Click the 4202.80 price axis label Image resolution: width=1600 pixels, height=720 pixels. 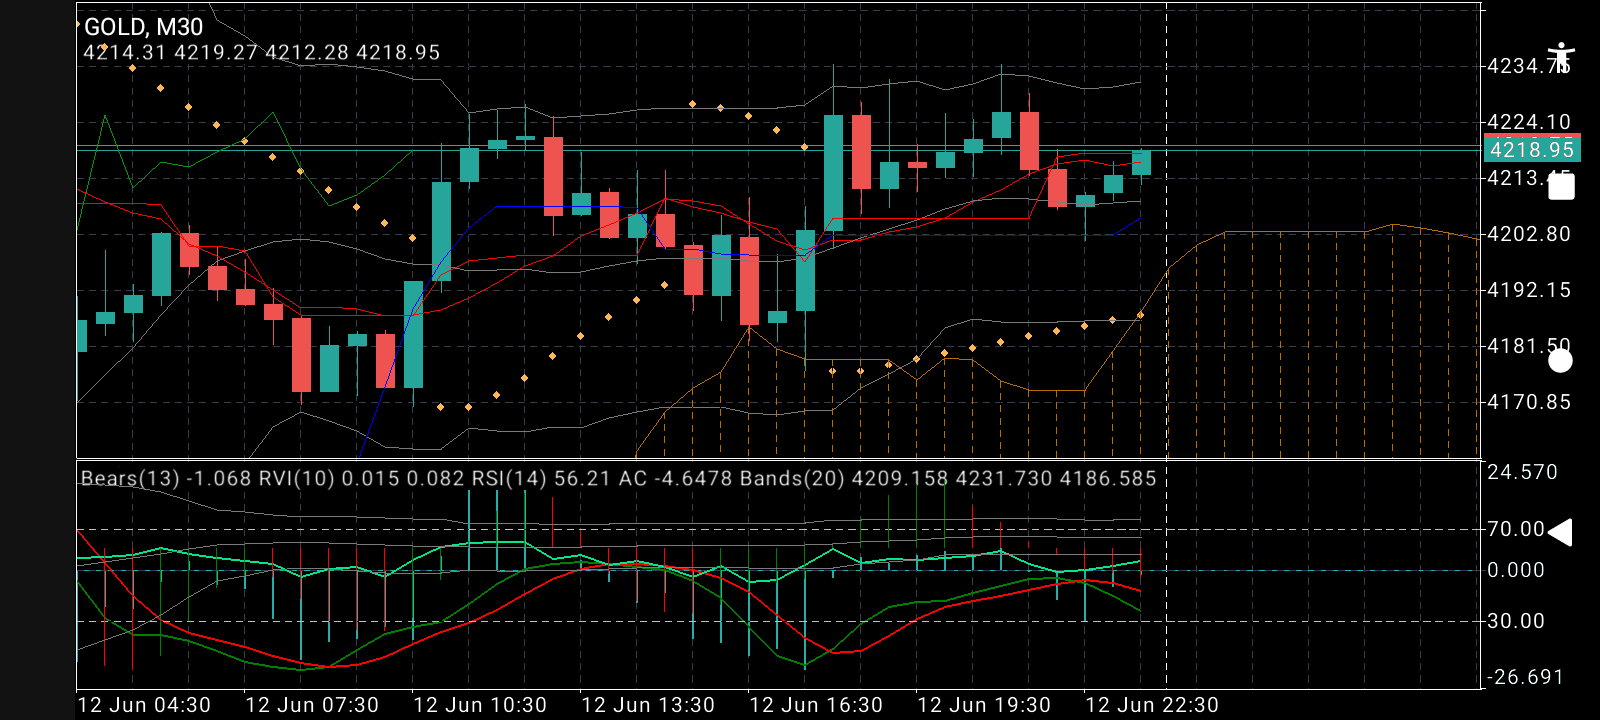click(x=1529, y=234)
